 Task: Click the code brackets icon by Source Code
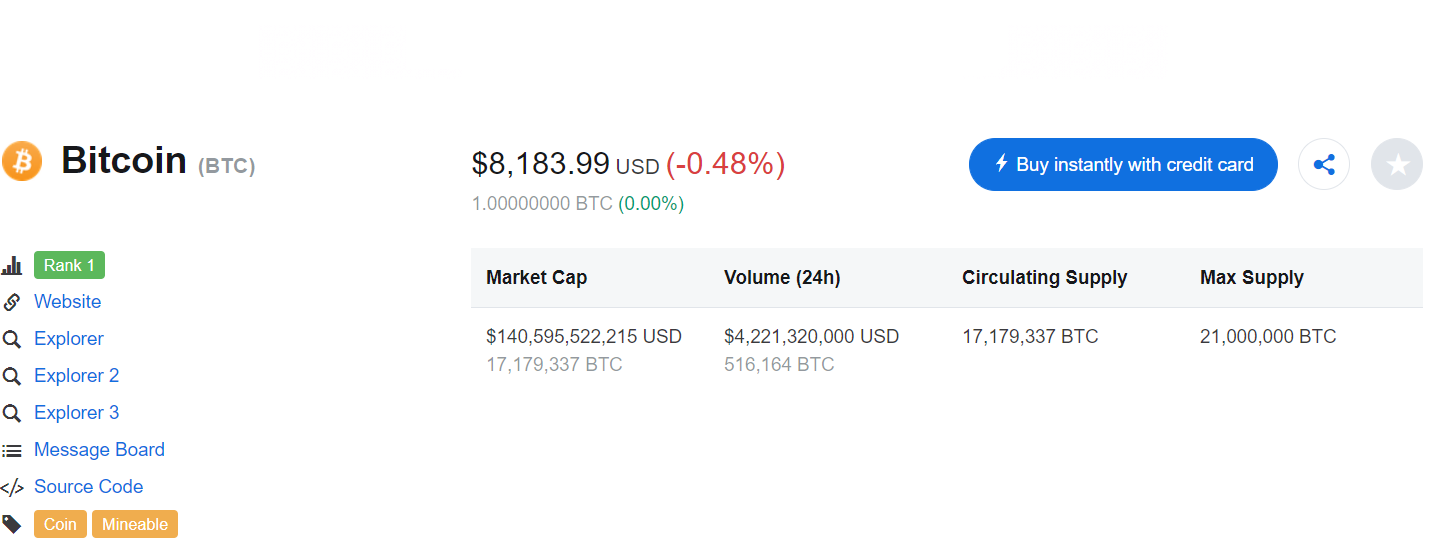(12, 488)
